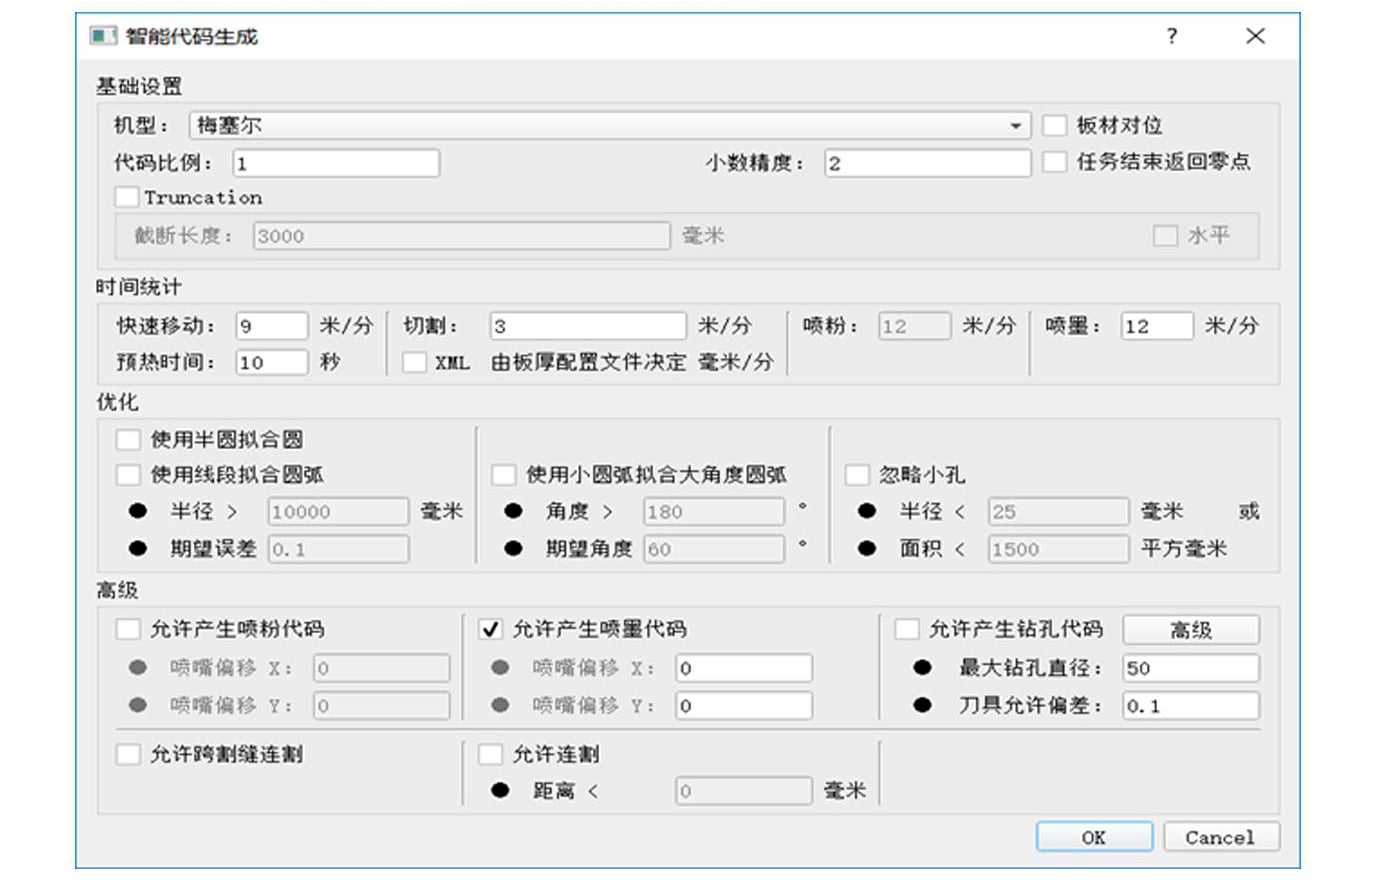Toggle the XML checkbox
This screenshot has width=1380, height=888.
point(414,362)
